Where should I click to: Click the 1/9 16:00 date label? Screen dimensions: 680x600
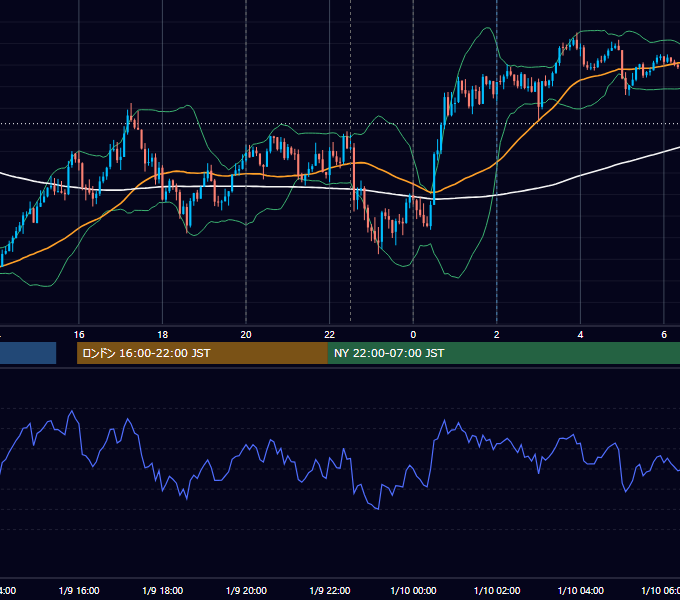pyautogui.click(x=79, y=590)
